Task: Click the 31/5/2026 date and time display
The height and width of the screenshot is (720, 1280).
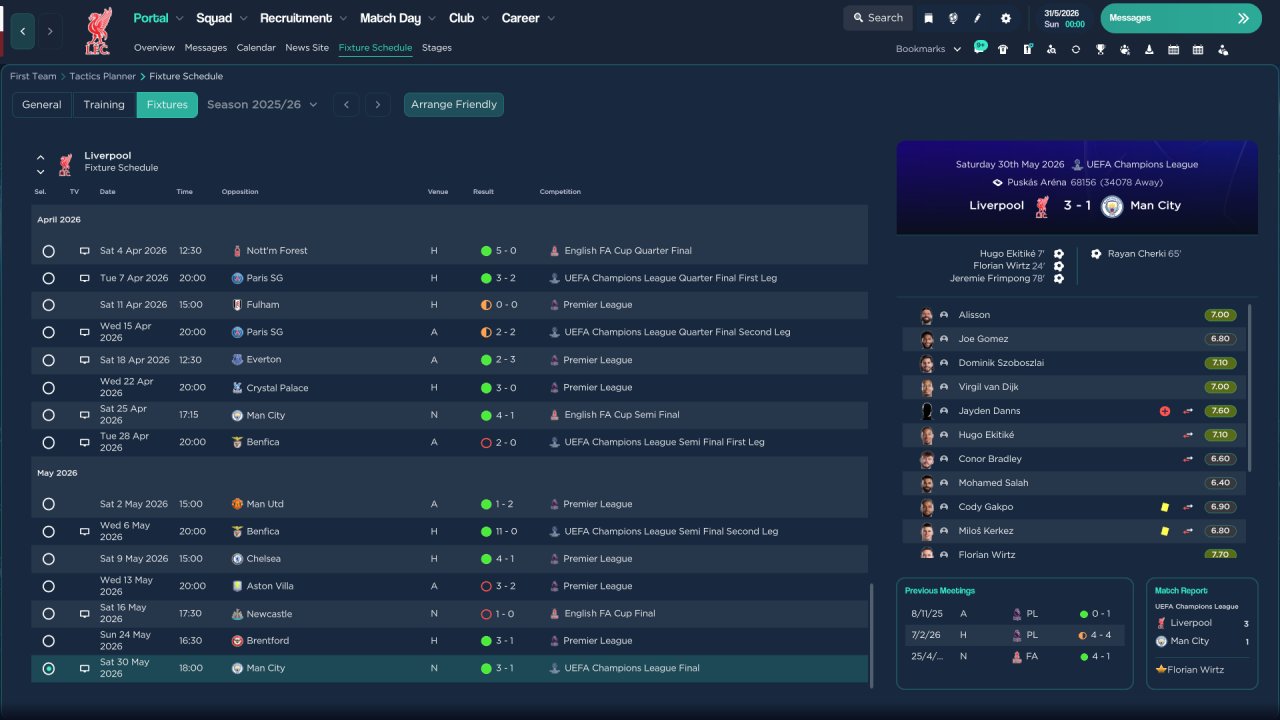Action: click(x=1062, y=18)
